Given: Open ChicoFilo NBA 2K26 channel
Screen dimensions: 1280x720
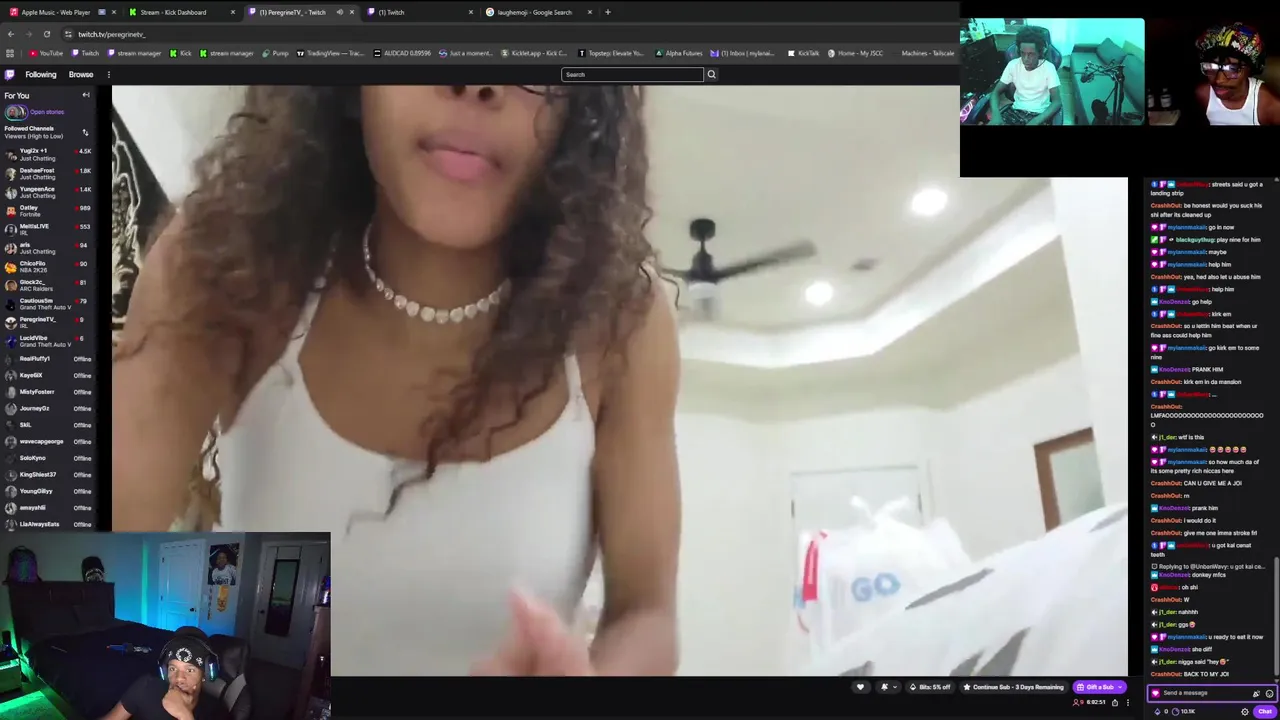Looking at the screenshot, I should pos(47,267).
